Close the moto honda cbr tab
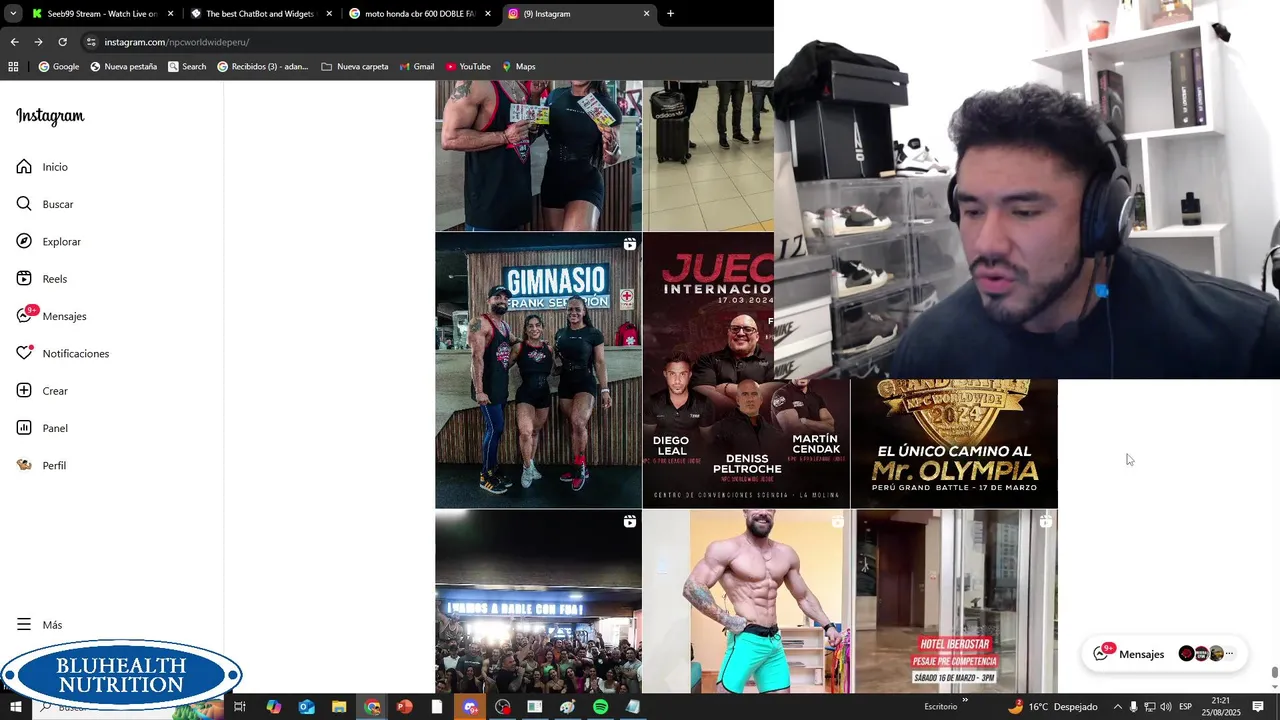The height and width of the screenshot is (720, 1280). tap(488, 14)
